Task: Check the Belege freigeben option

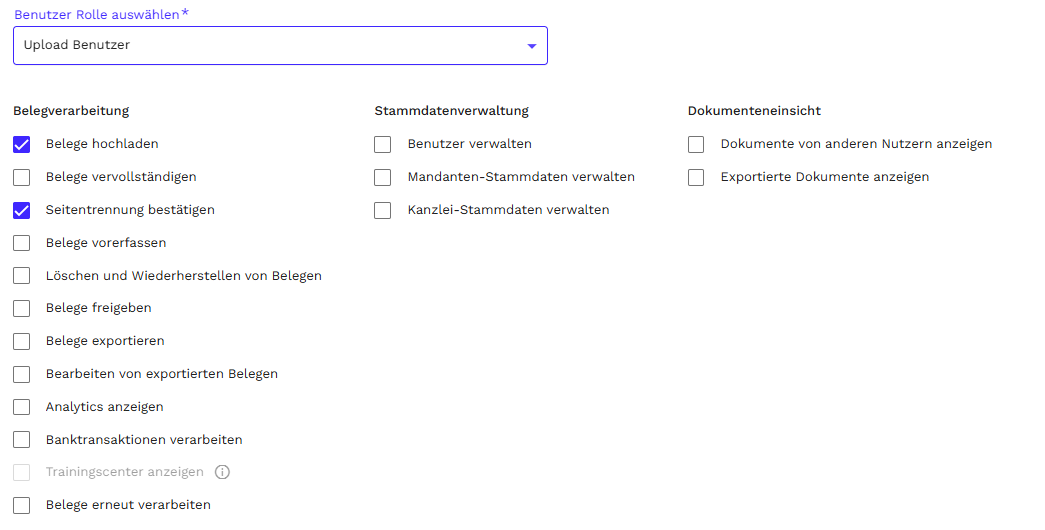Action: [22, 309]
